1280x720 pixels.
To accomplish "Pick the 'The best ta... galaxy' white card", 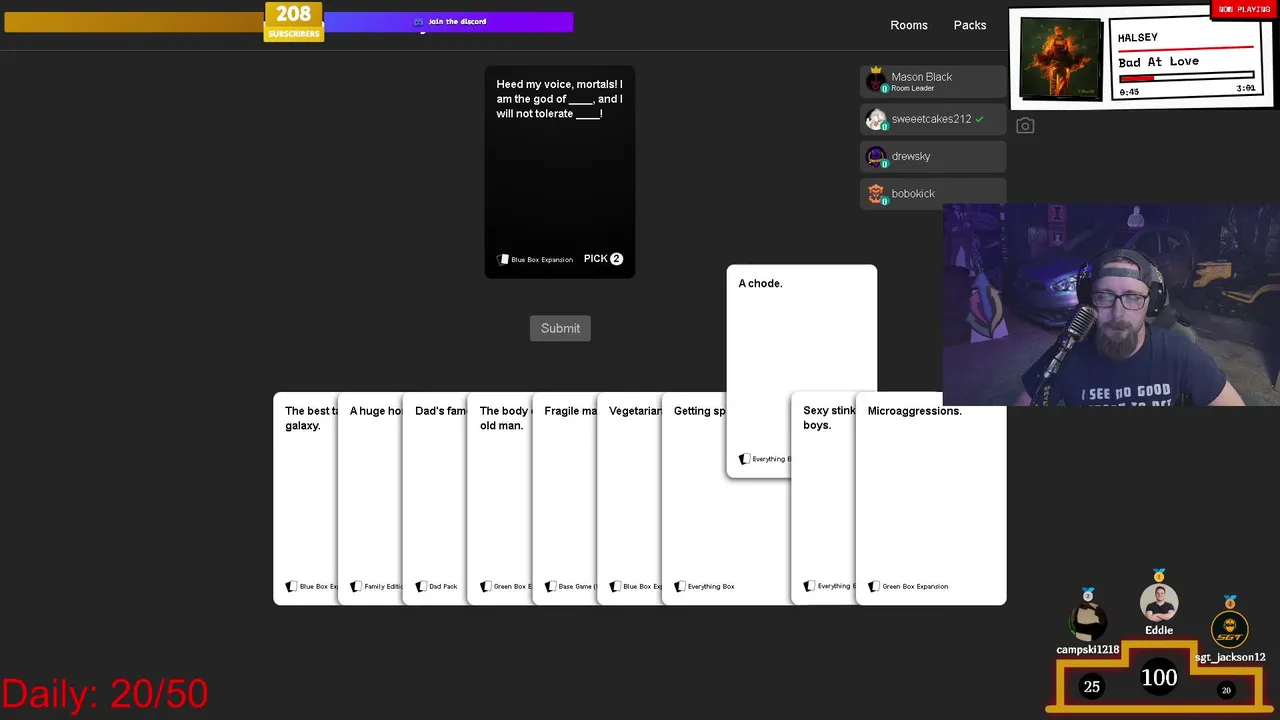I will [306, 498].
